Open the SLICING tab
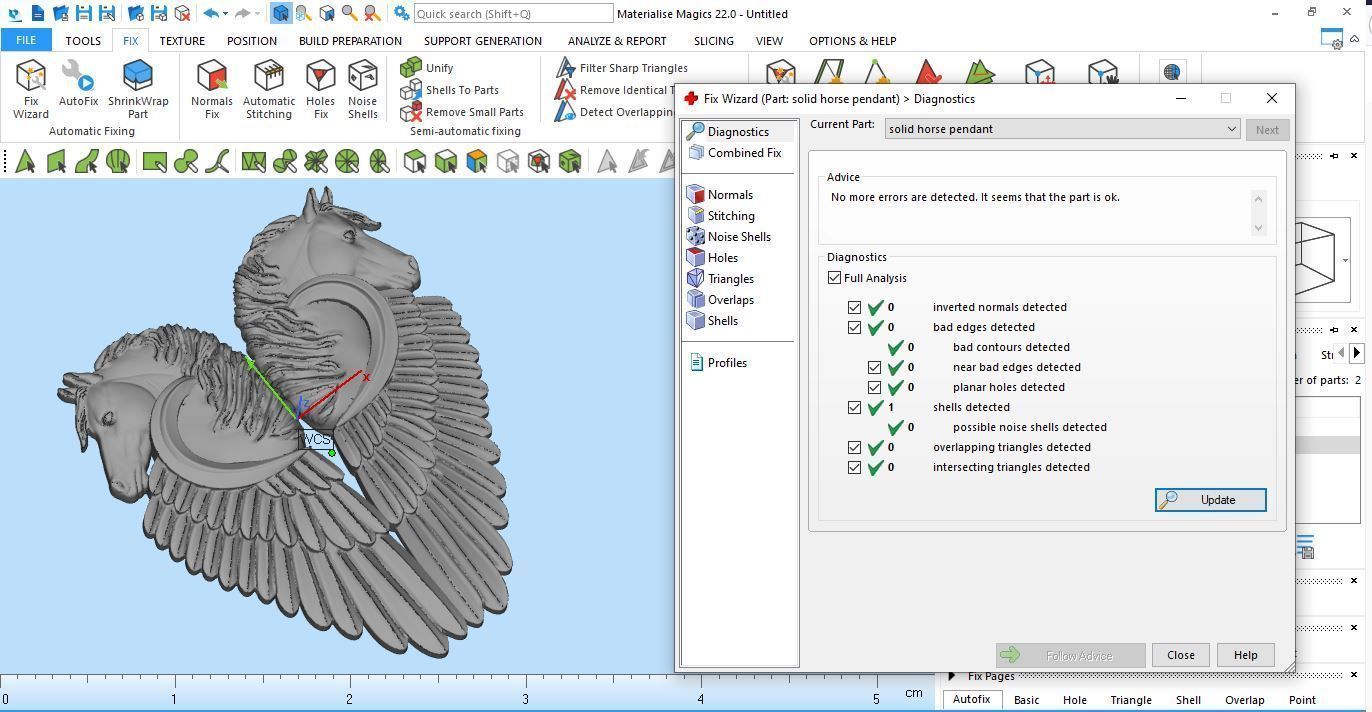This screenshot has width=1372, height=712. click(x=713, y=41)
